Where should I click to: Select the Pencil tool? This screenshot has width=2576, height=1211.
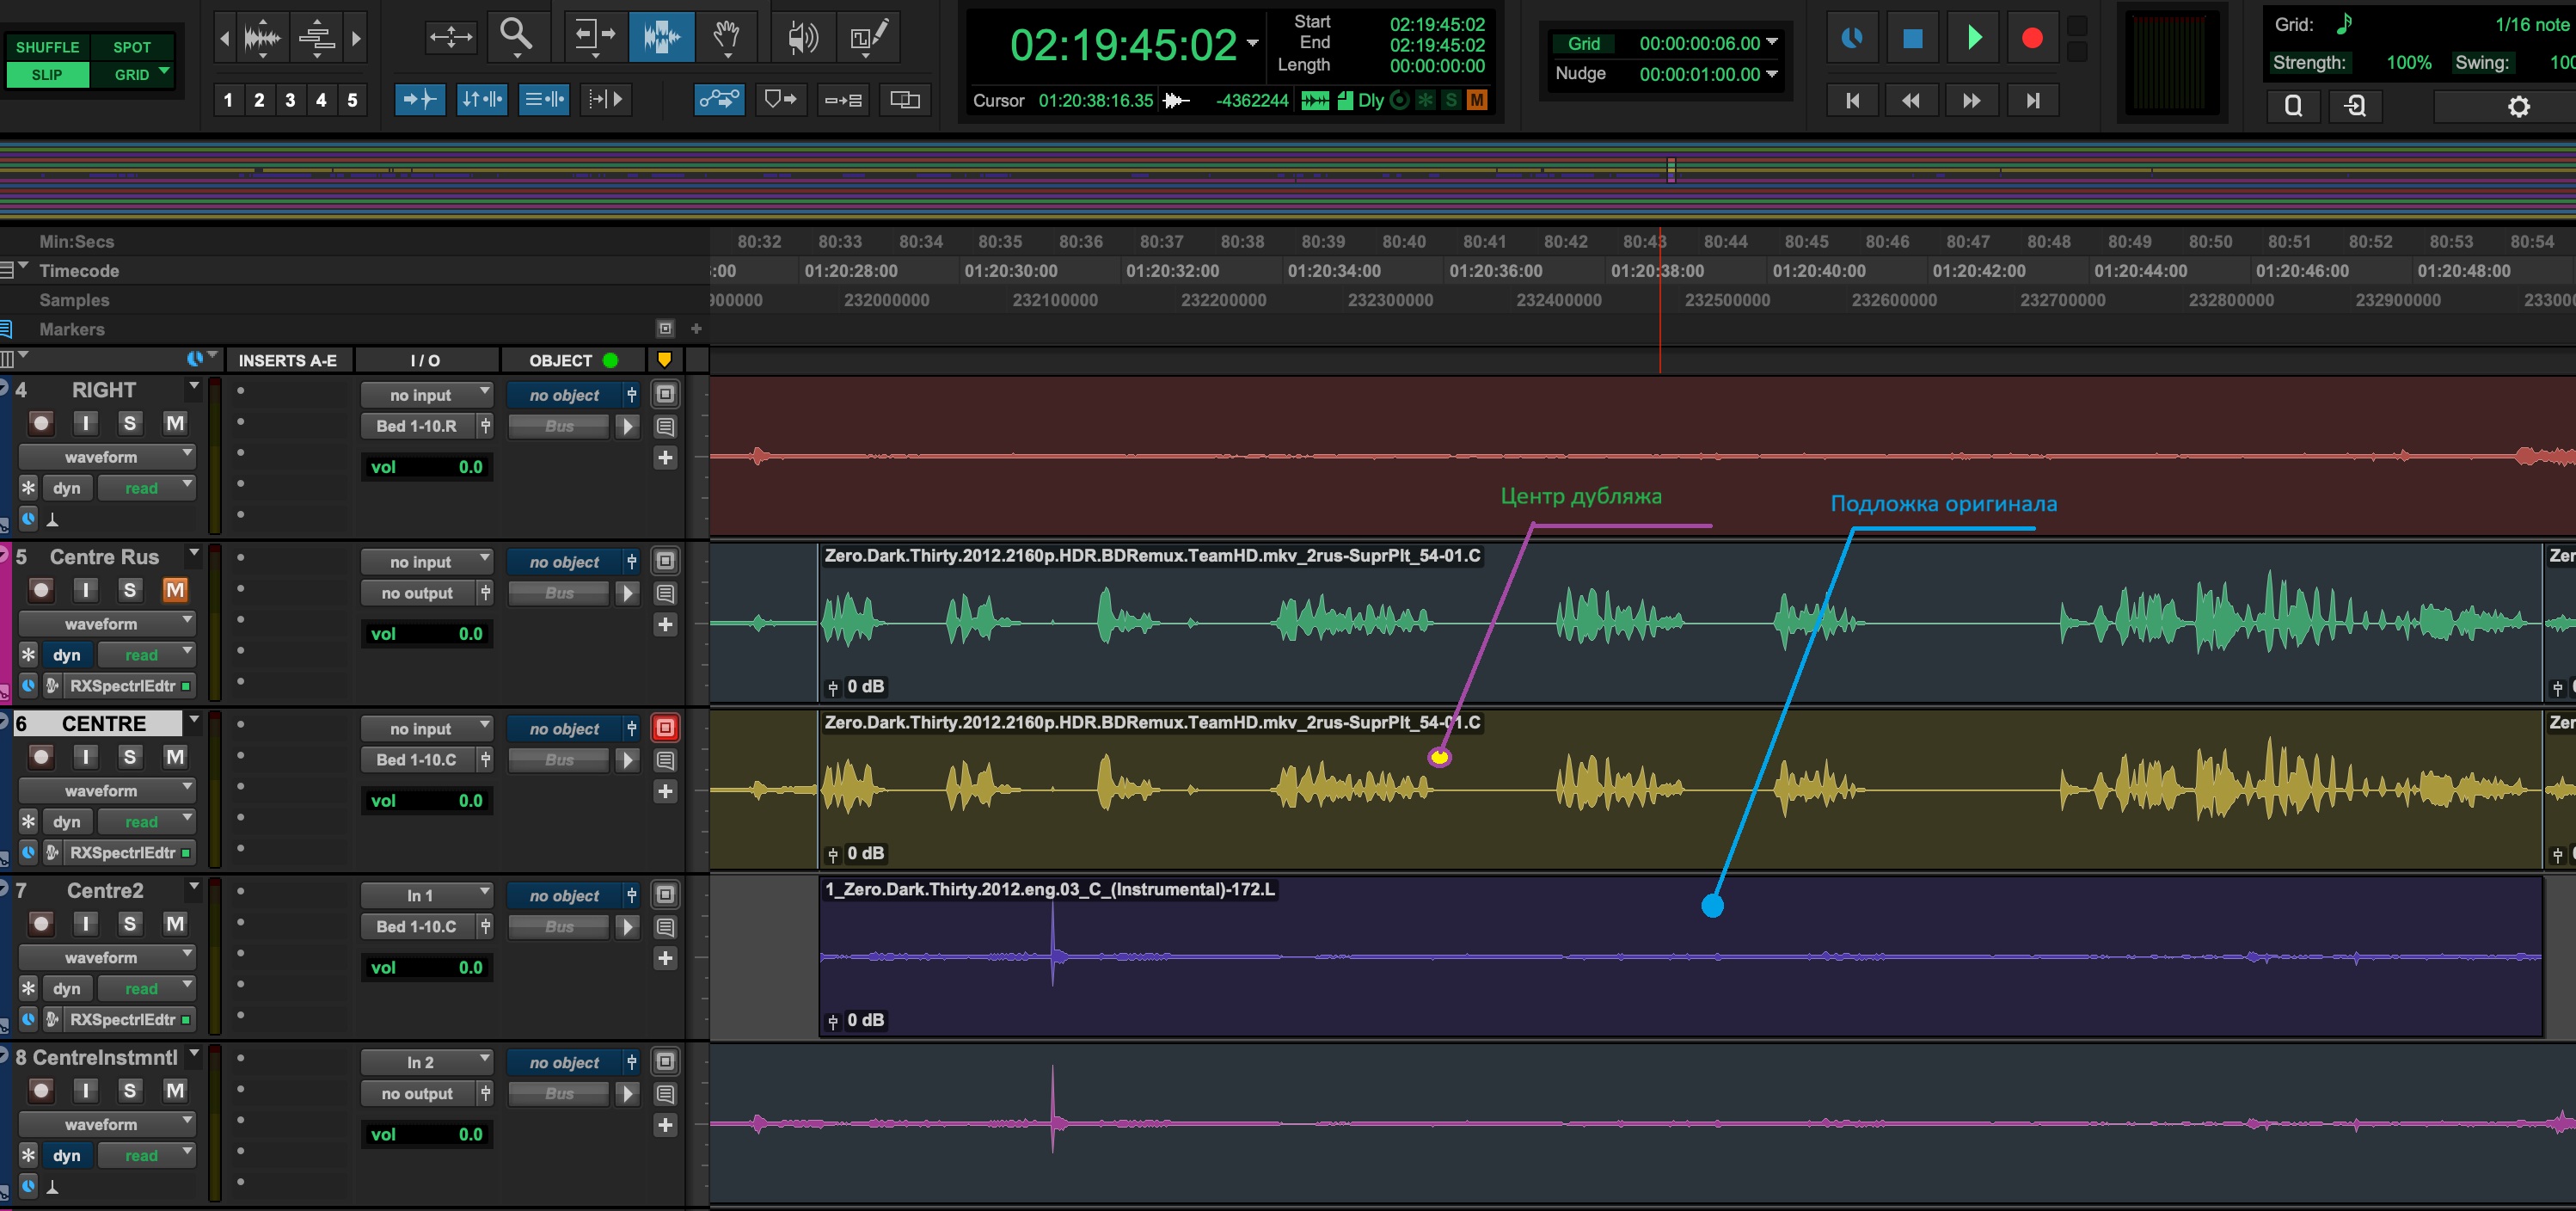coord(867,37)
